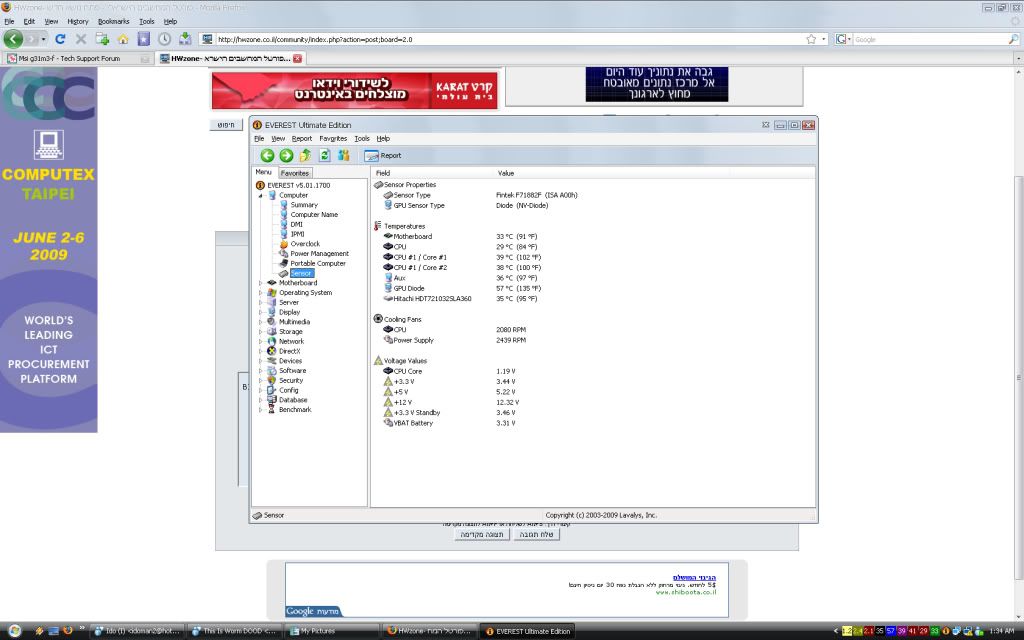Open Firefox history clock icon
The height and width of the screenshot is (640, 1024).
click(165, 39)
